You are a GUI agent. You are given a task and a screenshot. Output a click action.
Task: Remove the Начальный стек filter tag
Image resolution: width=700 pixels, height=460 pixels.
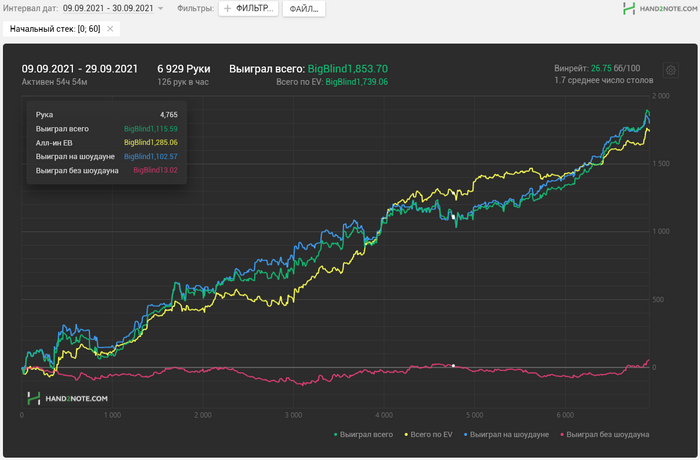110,29
